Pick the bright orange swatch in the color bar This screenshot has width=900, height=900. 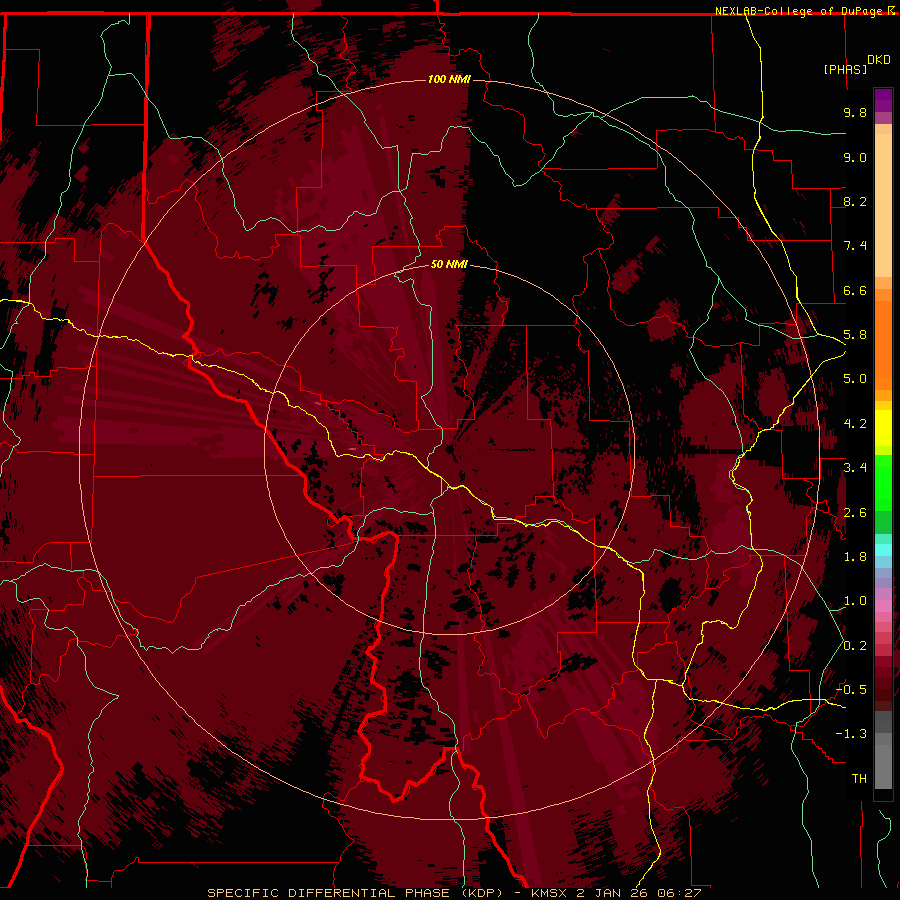coord(883,344)
